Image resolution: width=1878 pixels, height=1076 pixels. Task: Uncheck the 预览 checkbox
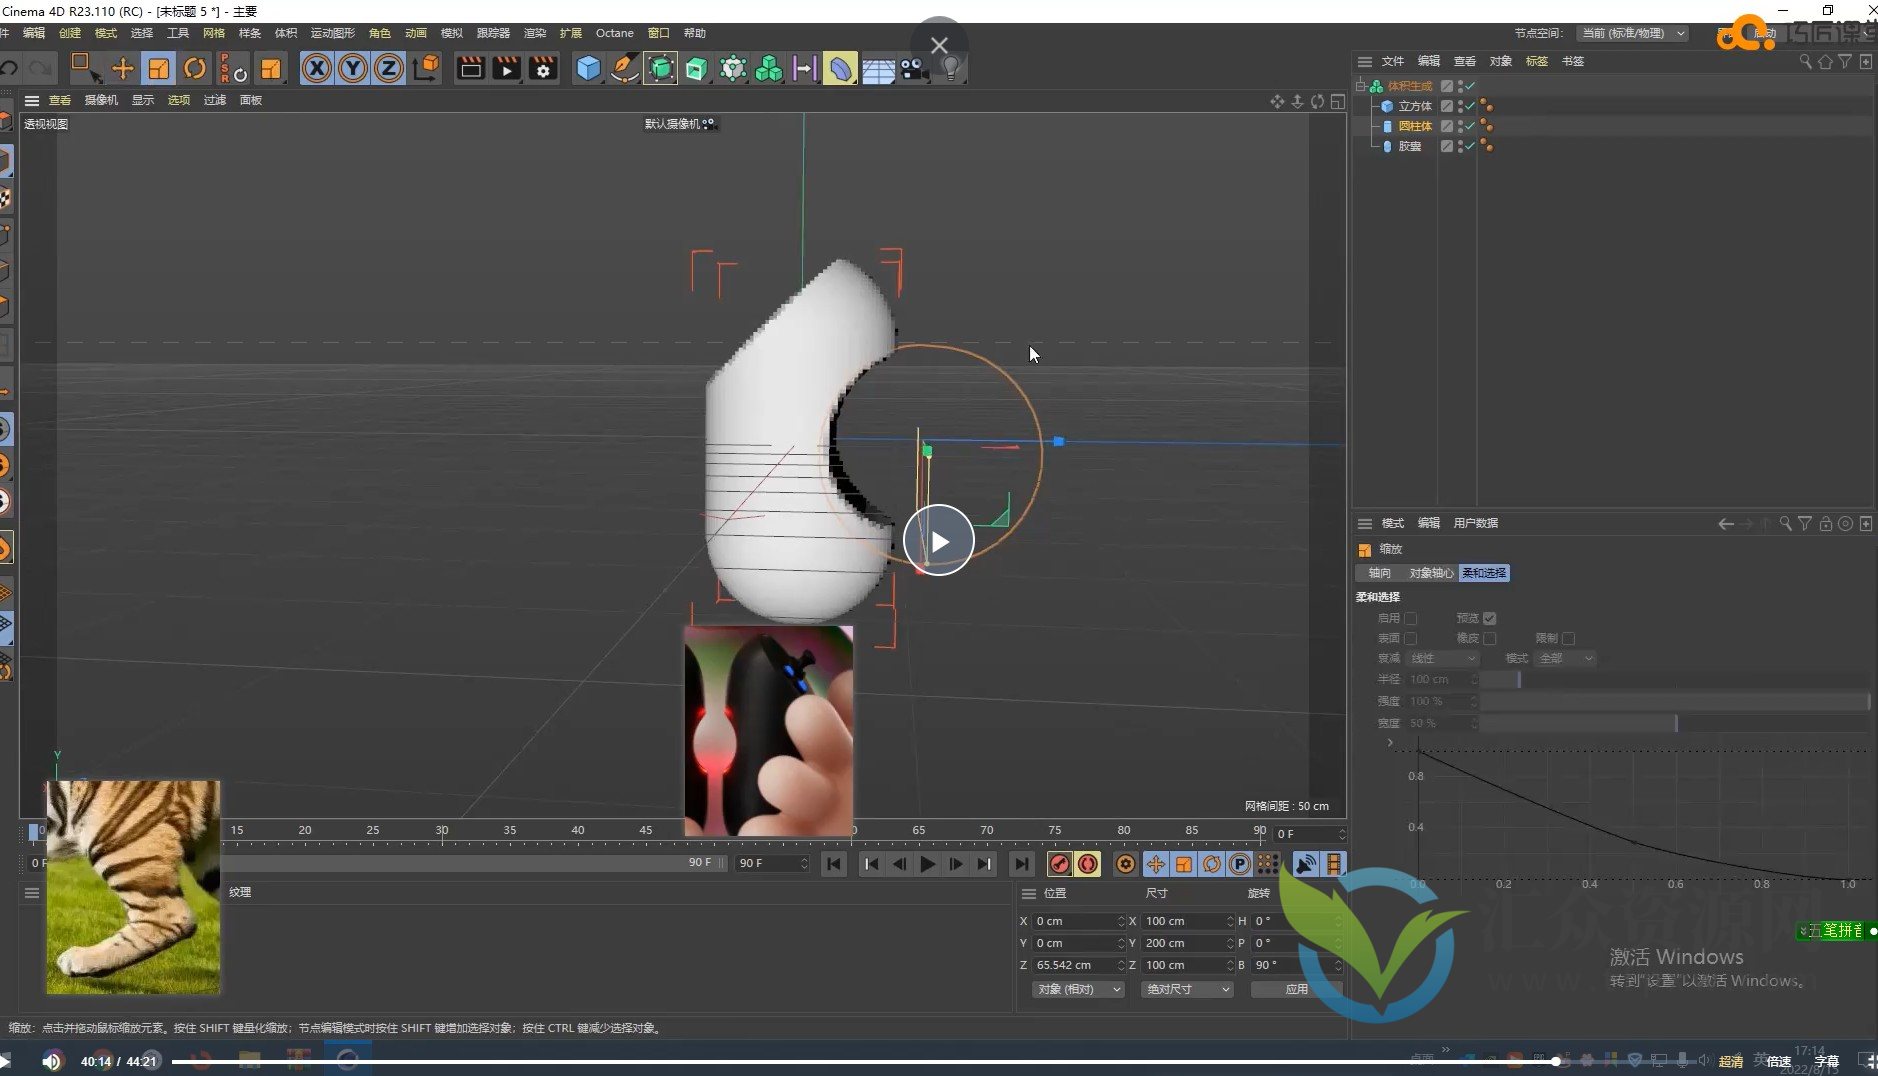pyautogui.click(x=1489, y=618)
